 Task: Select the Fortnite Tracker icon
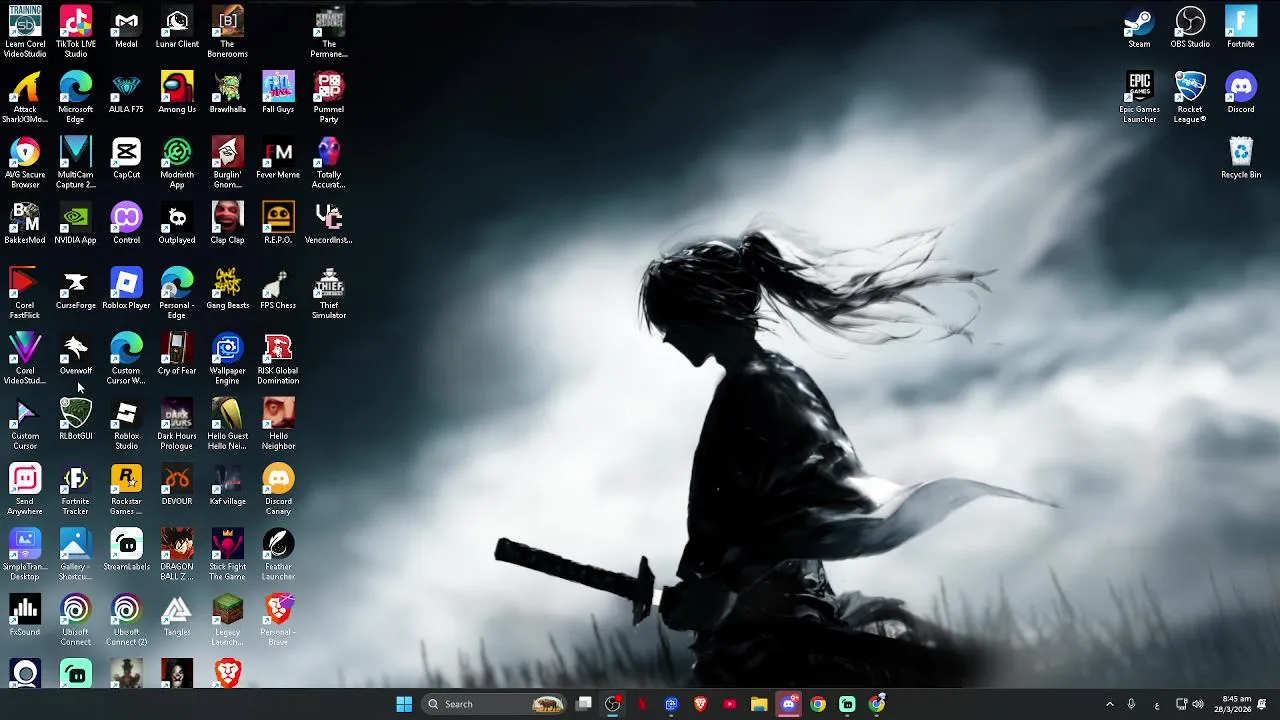76,489
